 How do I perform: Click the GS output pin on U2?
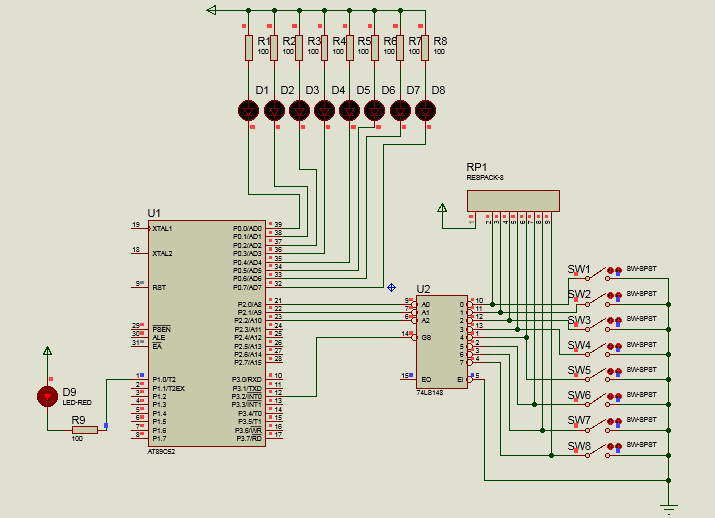pyautogui.click(x=411, y=335)
